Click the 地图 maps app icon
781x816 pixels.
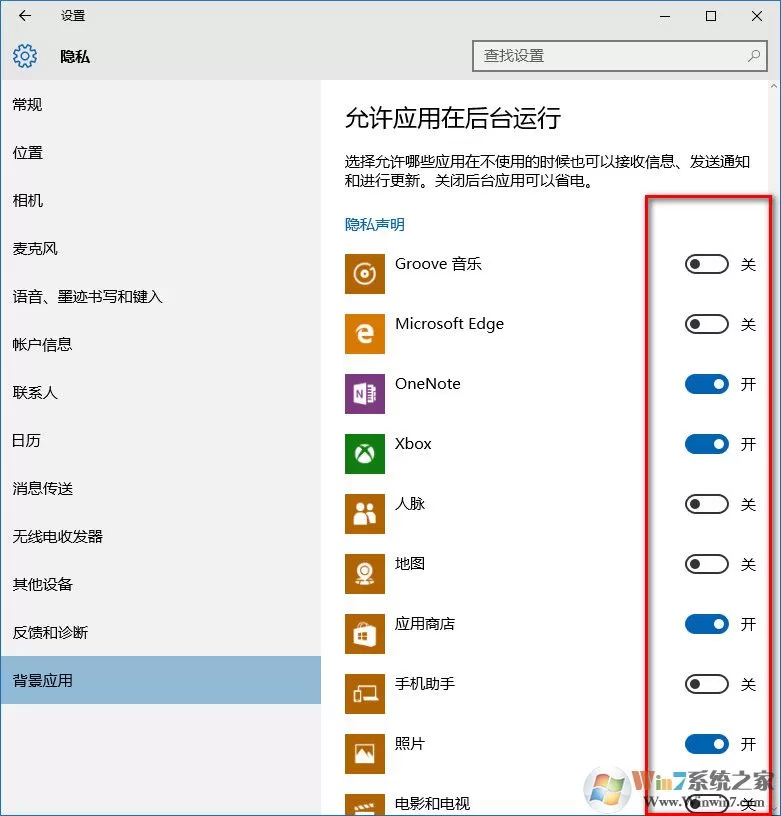(365, 573)
